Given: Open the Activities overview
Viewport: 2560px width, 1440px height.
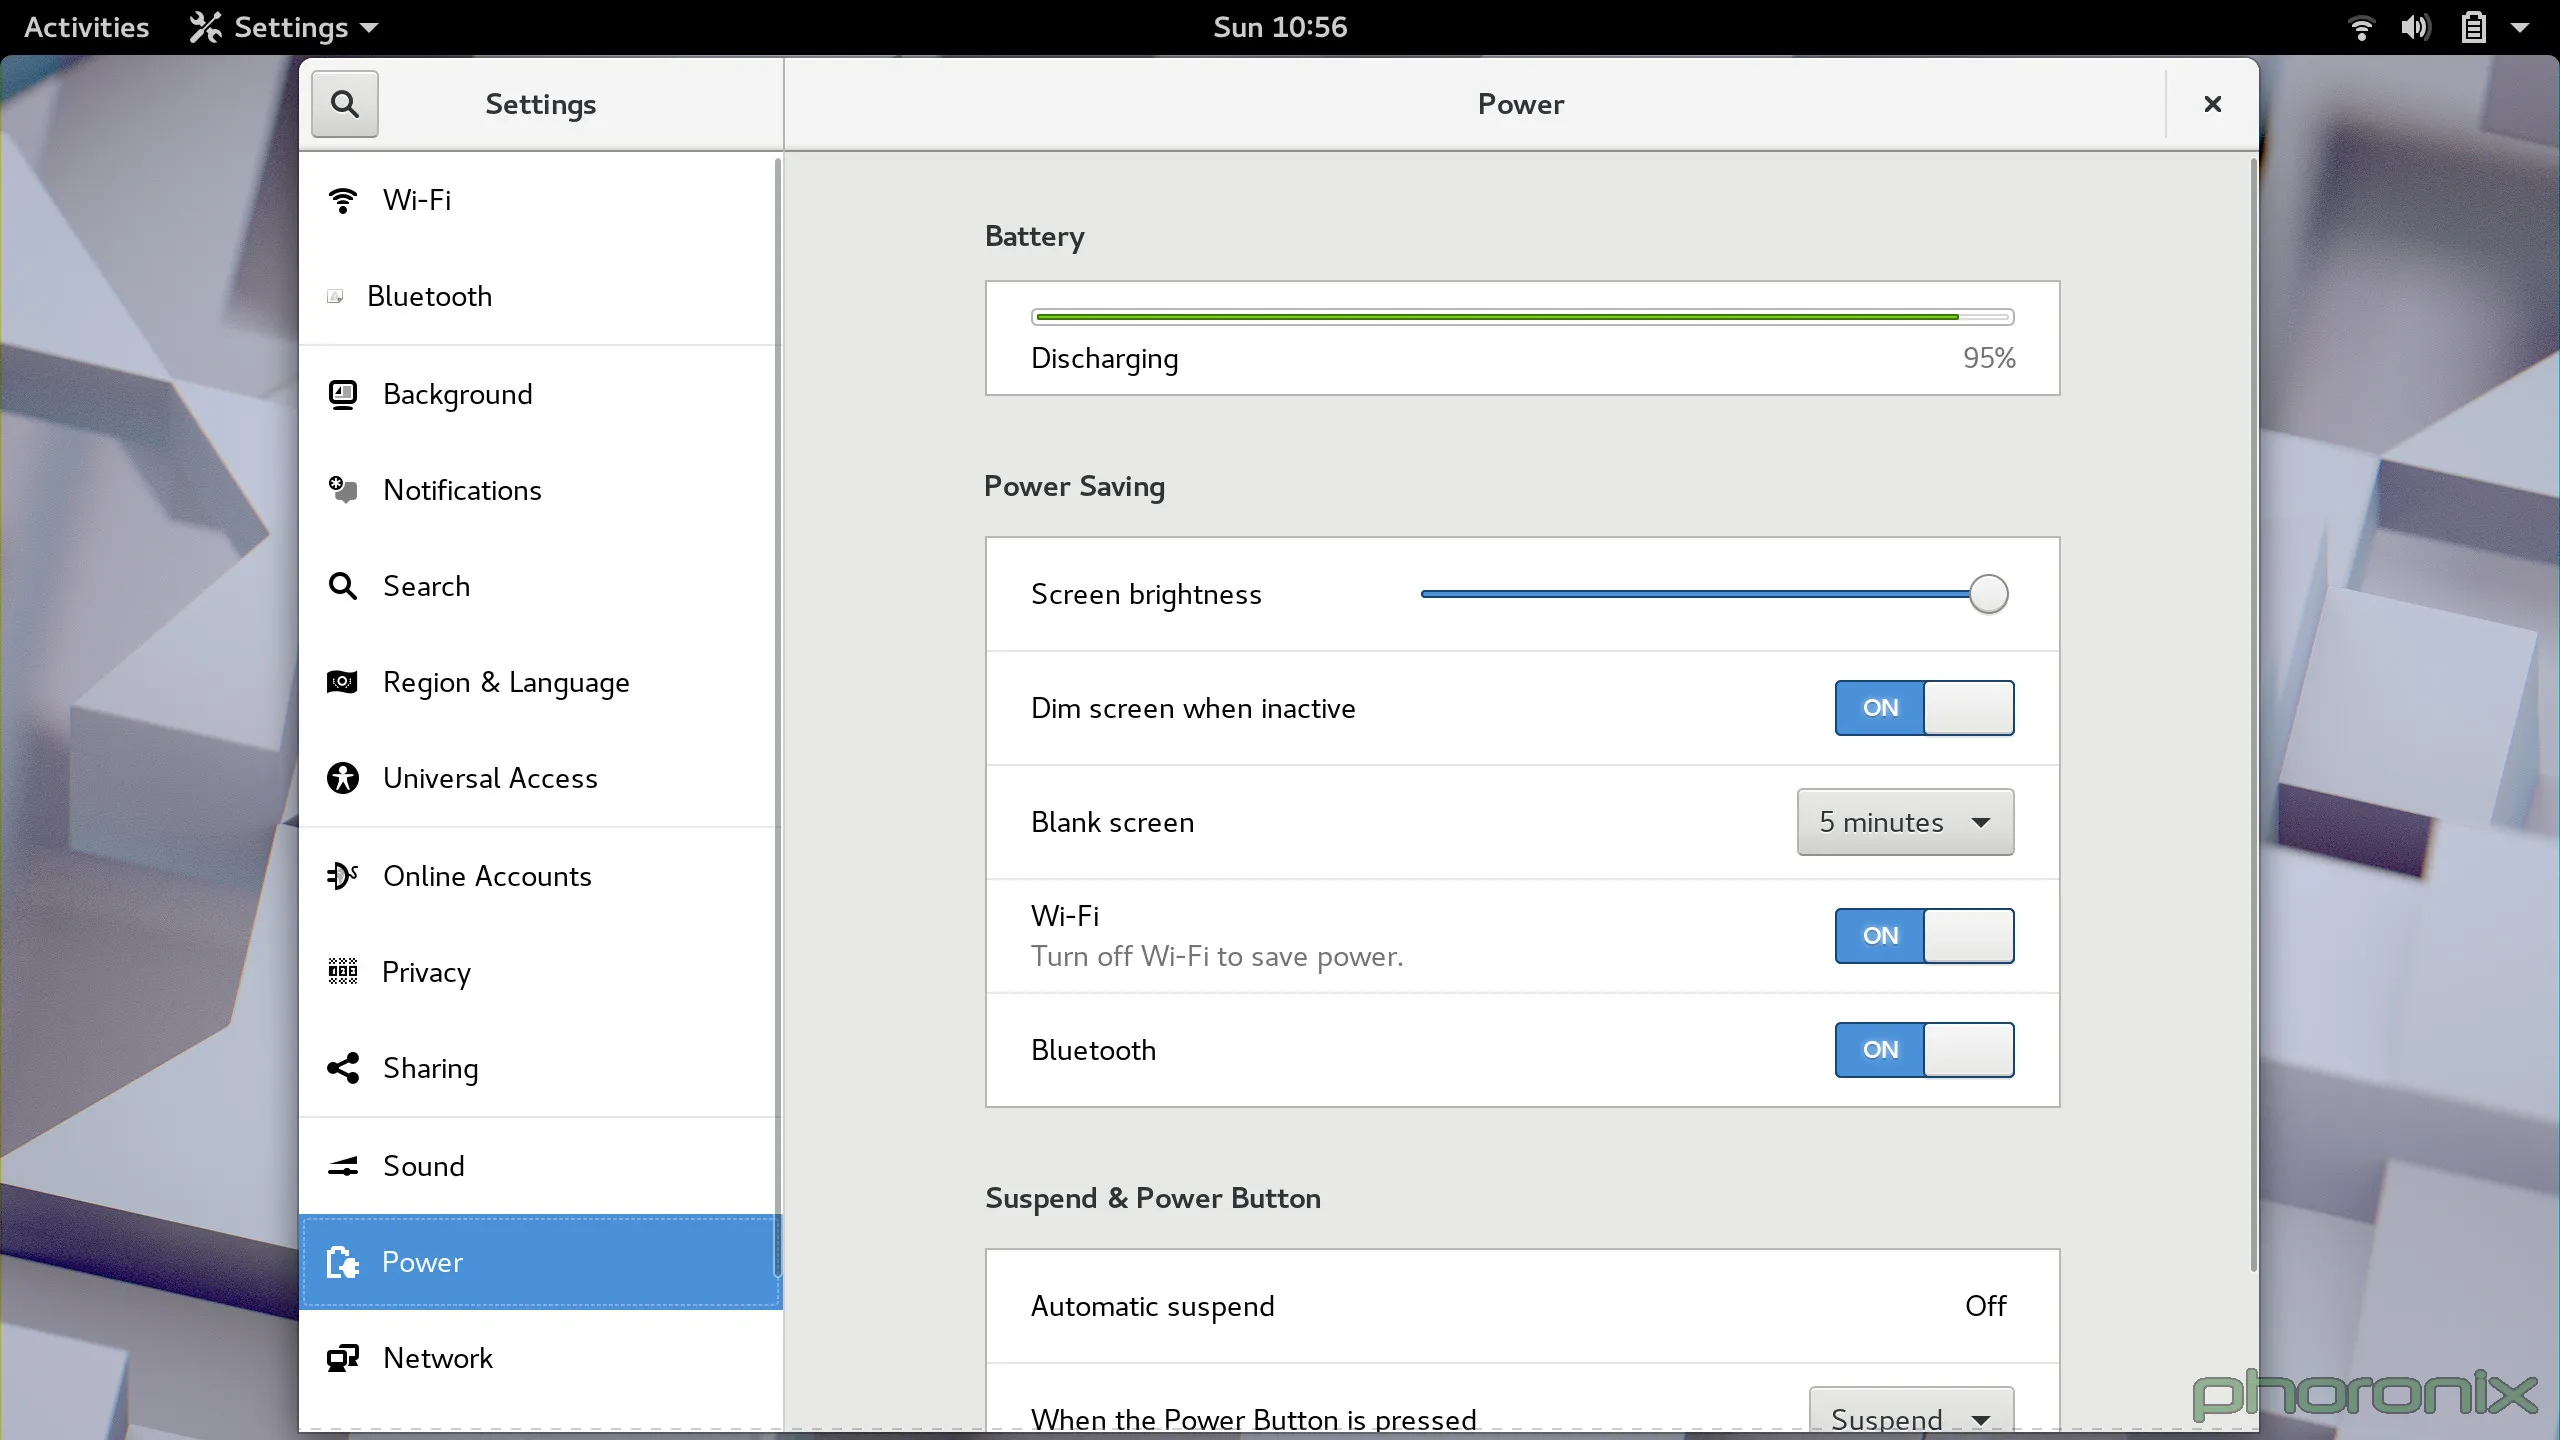Looking at the screenshot, I should [86, 27].
